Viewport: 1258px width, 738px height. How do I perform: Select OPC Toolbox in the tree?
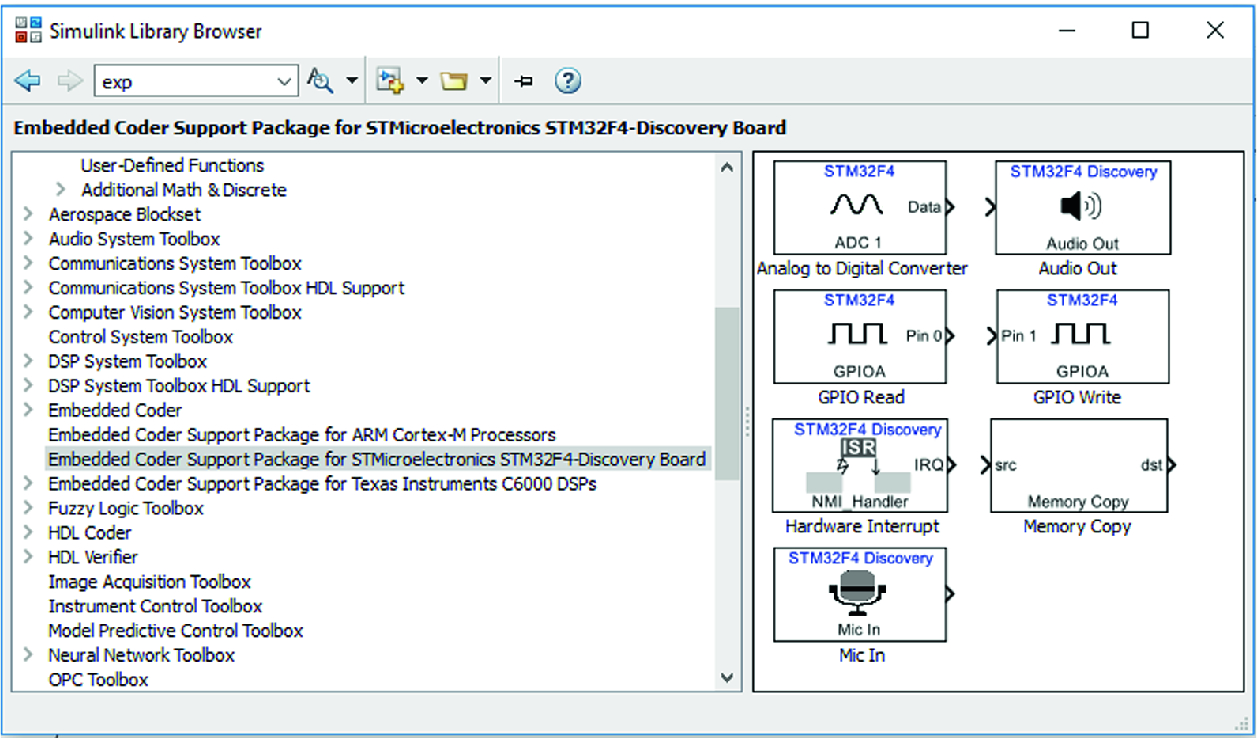[99, 680]
